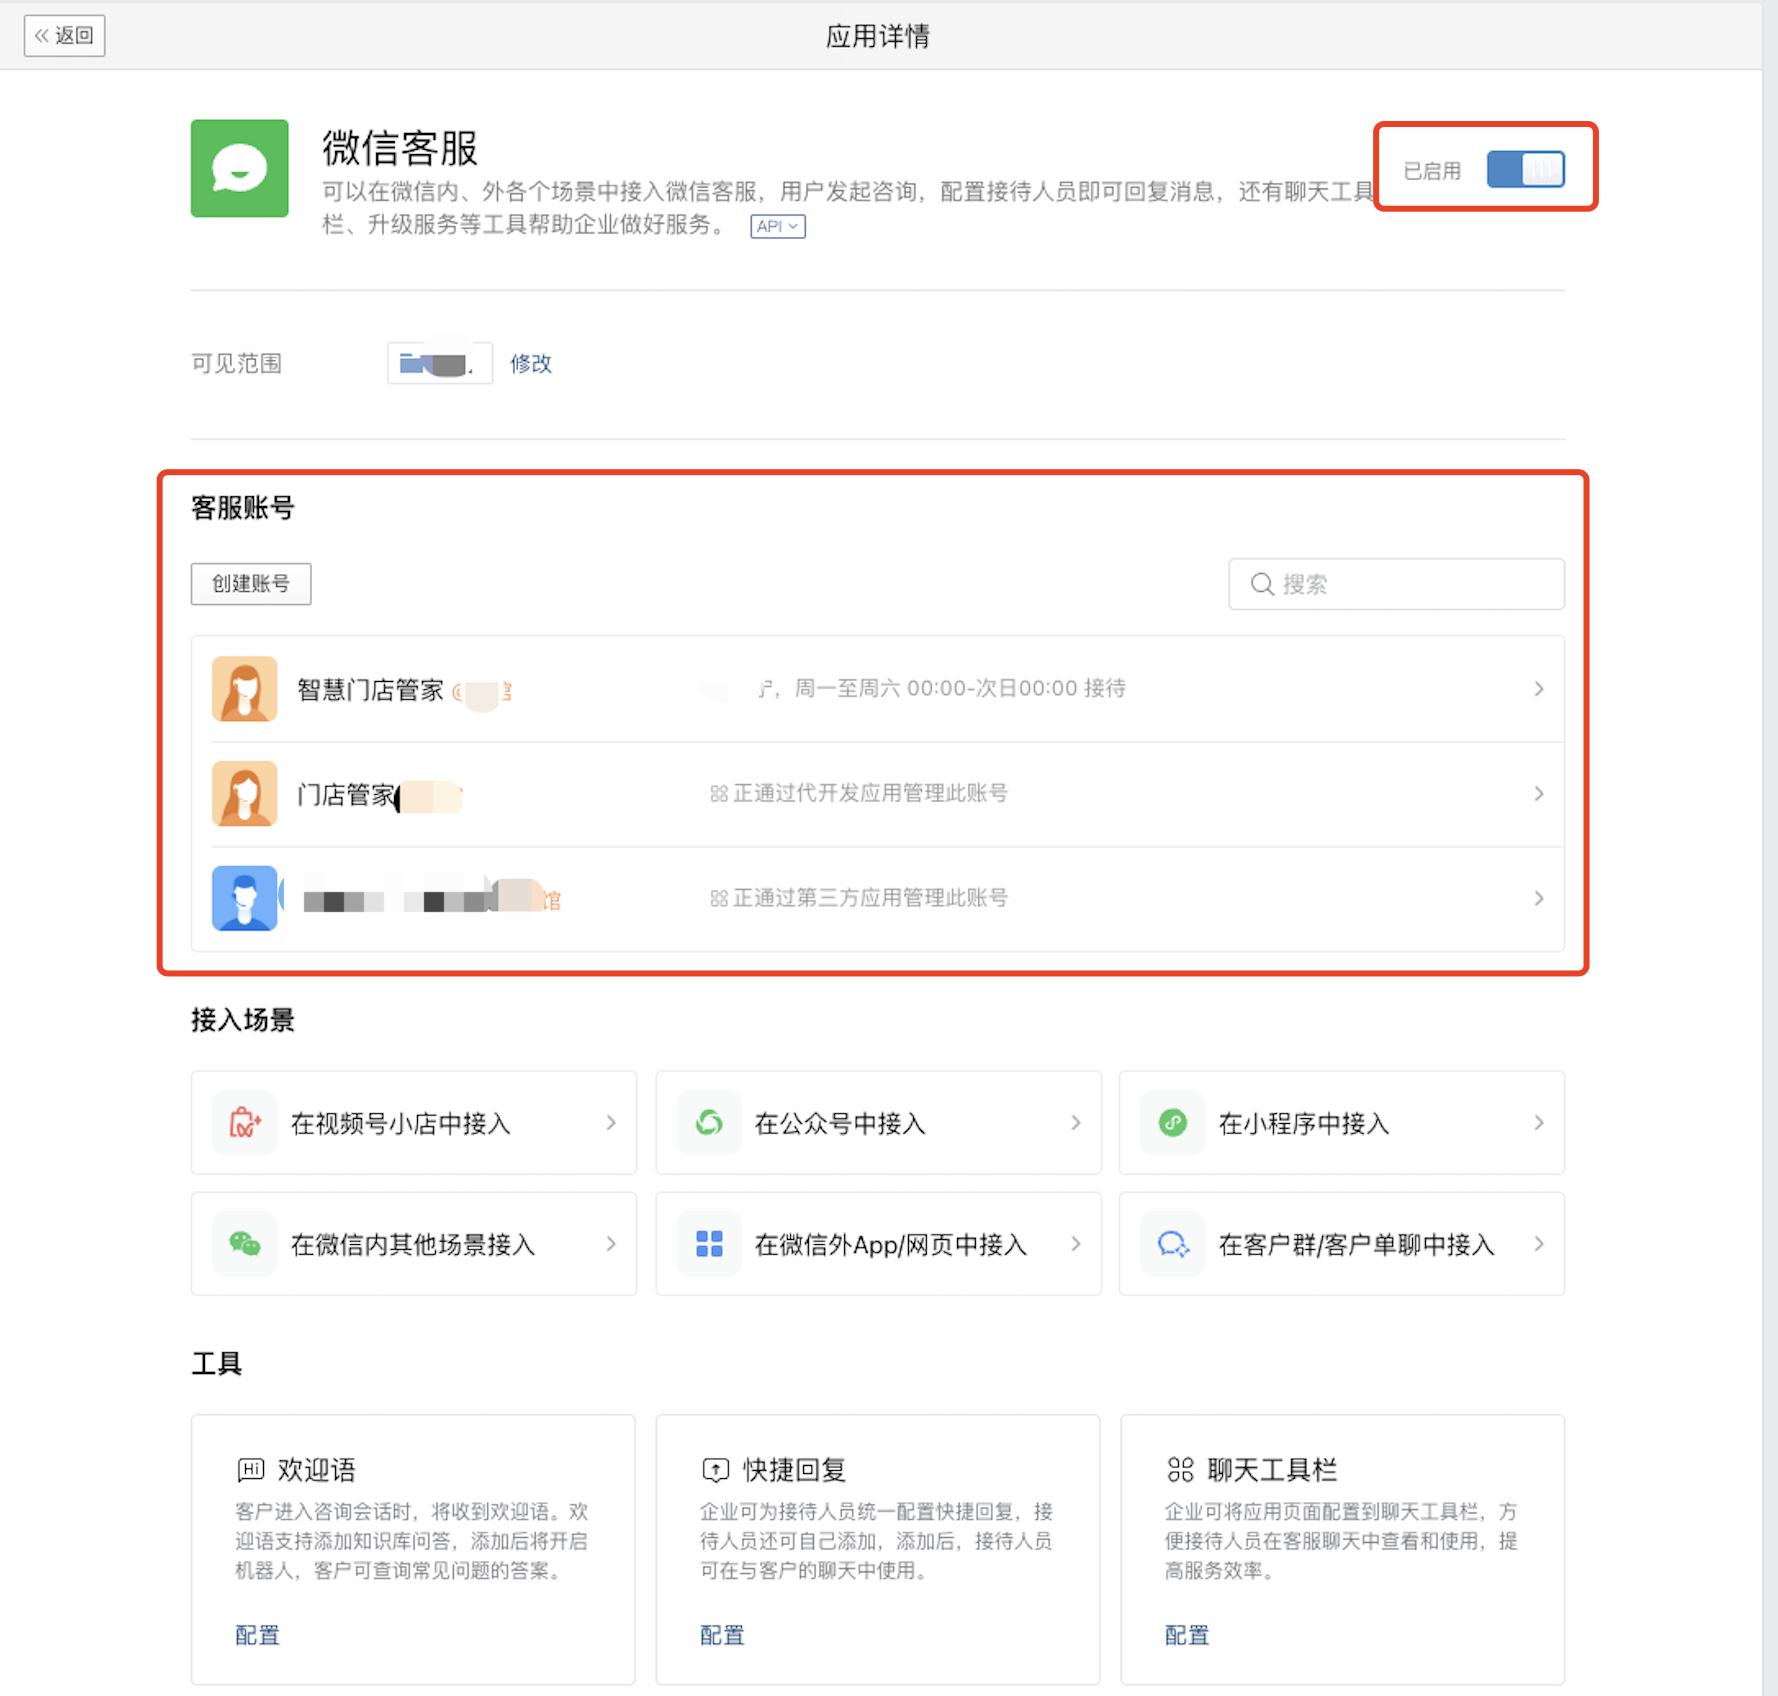The height and width of the screenshot is (1696, 1778).
Task: Click the 聊天工具栏 grid icon
Action: click(x=1180, y=1469)
